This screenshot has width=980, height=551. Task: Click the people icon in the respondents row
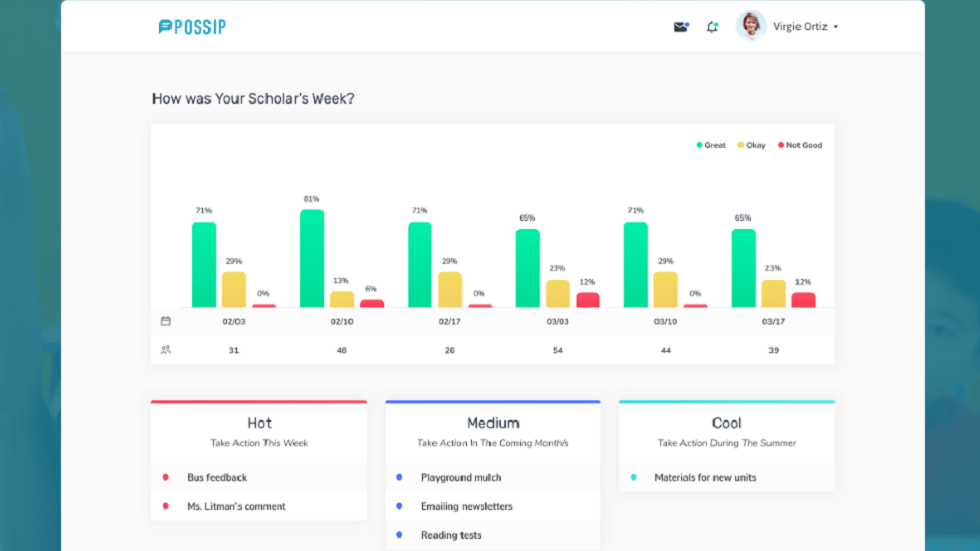coord(166,350)
